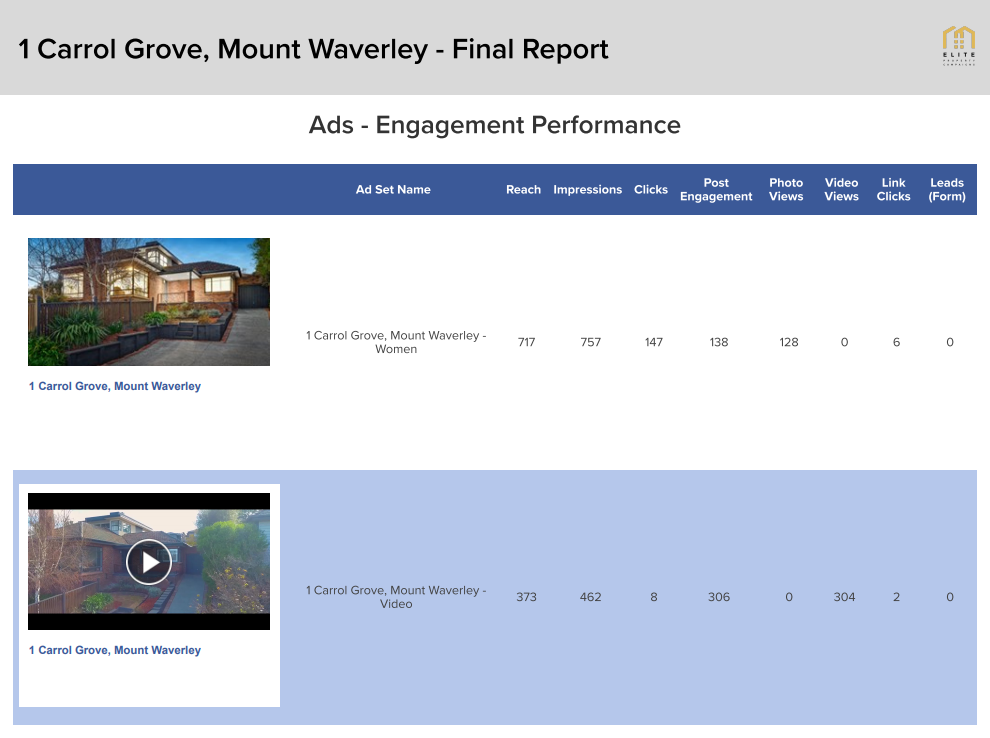Open the video ad thumbnail preview
Viewport: 990px width, 738px height.
pyautogui.click(x=149, y=561)
